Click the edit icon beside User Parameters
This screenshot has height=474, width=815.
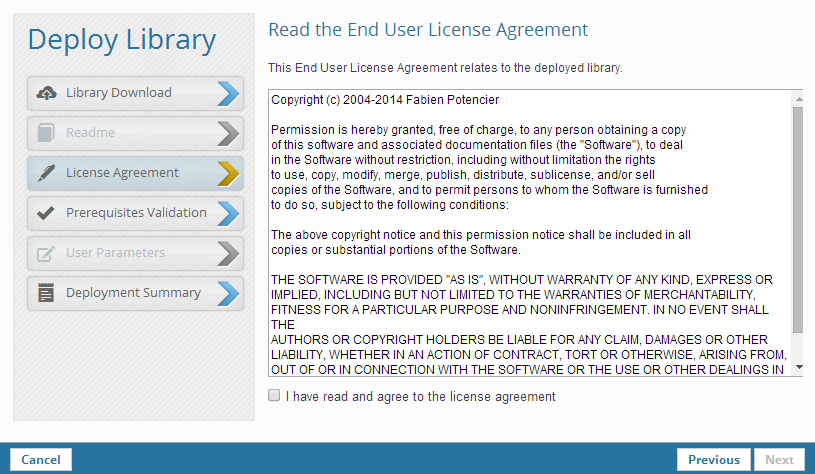46,253
